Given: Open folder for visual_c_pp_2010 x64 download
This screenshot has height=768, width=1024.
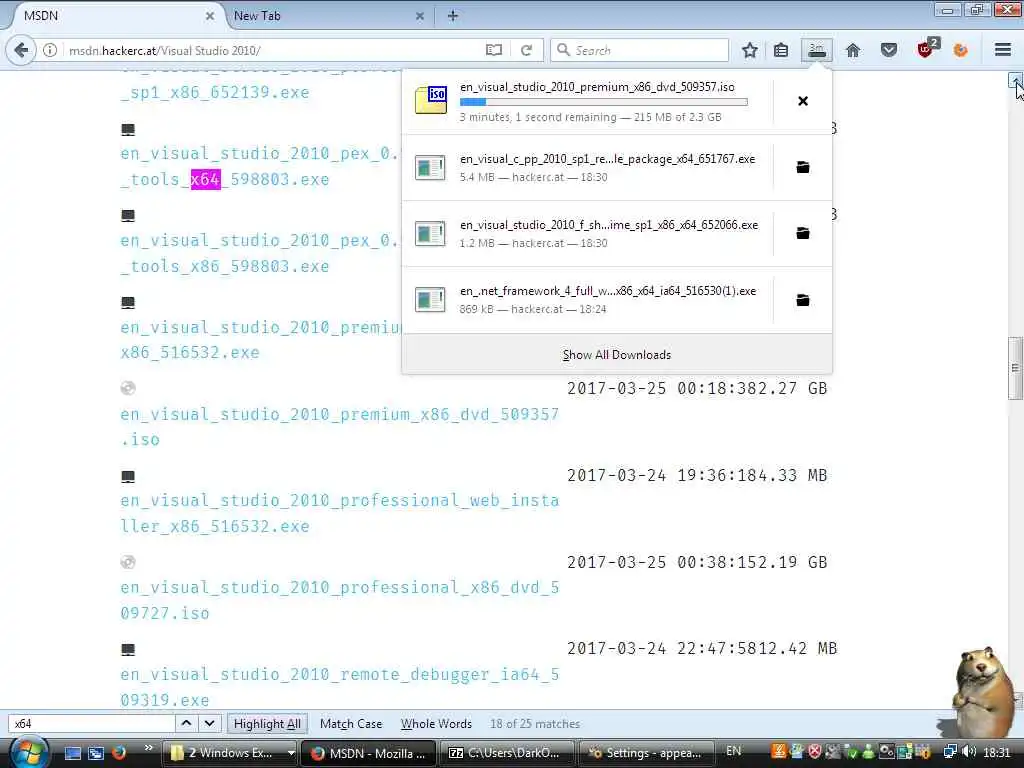Looking at the screenshot, I should pos(803,167).
